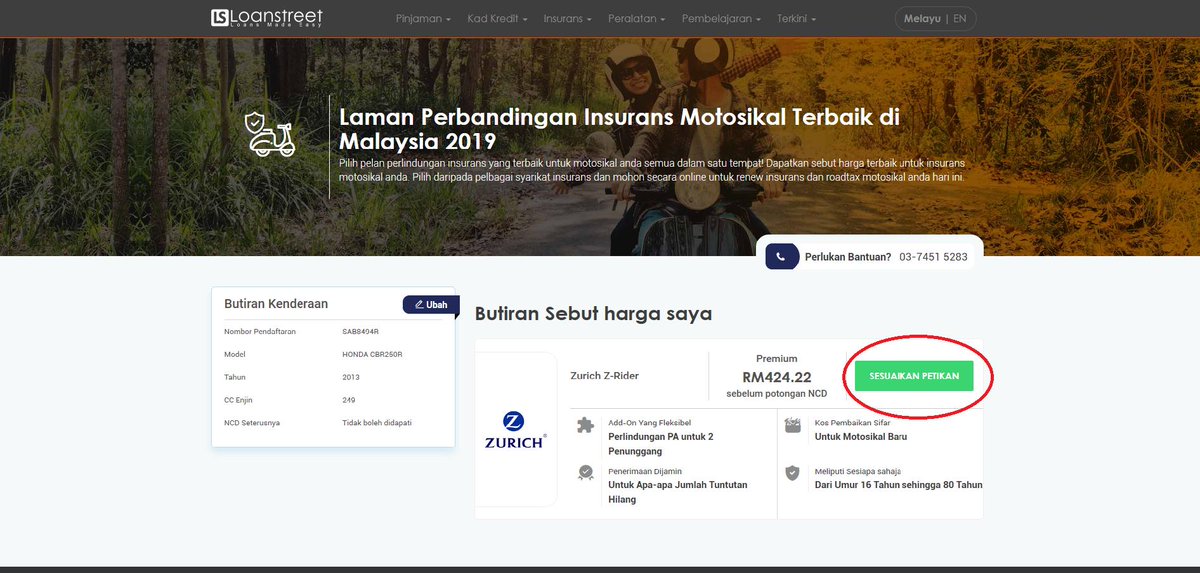This screenshot has width=1200, height=573.
Task: Click the Butiran Kenderaan heading
Action: [276, 304]
